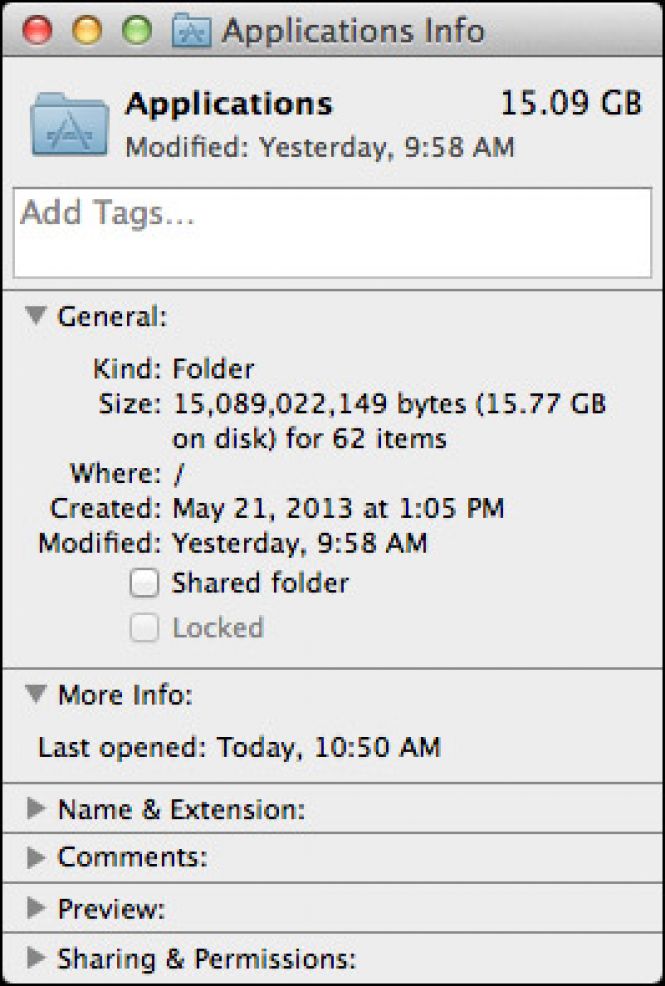Click the Created date May 21, 2013
The width and height of the screenshot is (665, 986).
[338, 508]
